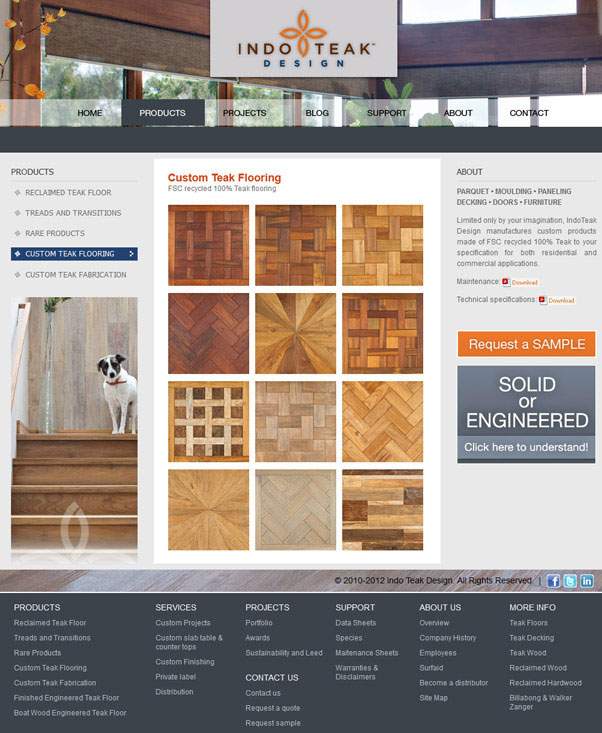Select Custom Teak Fabrication in sidebar
Viewport: 602px width, 733px height.
[76, 275]
